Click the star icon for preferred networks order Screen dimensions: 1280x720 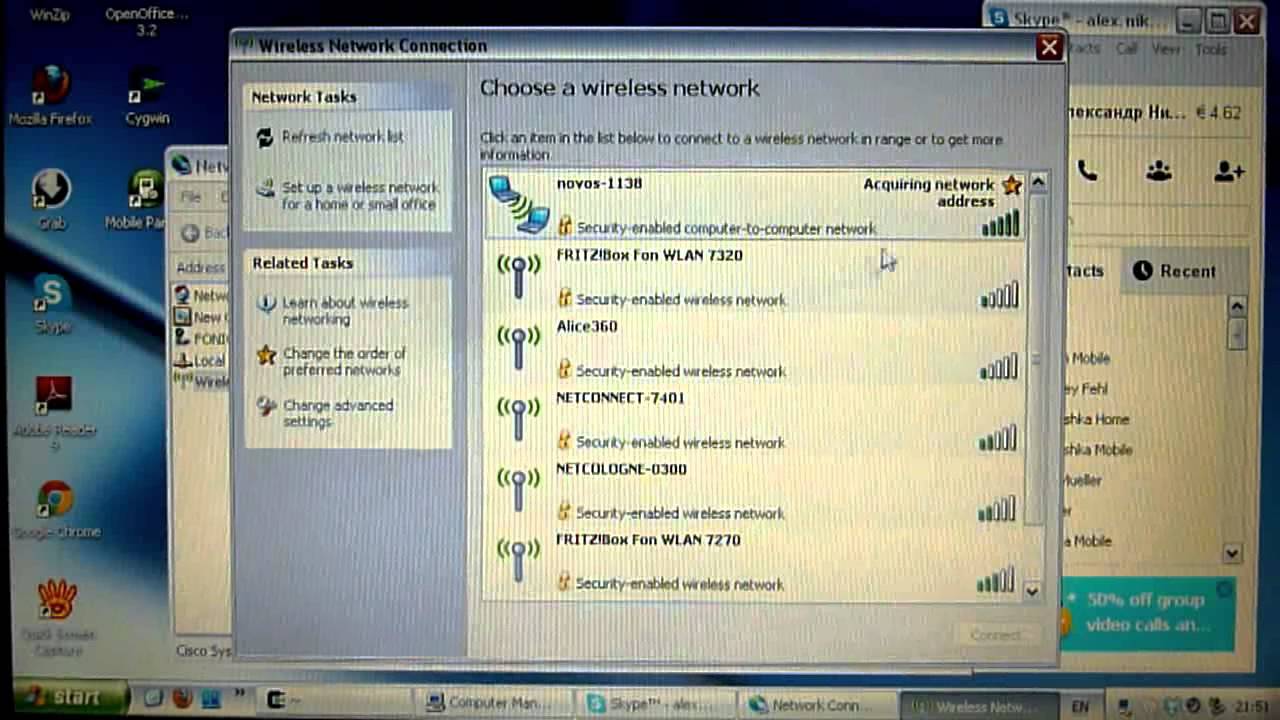click(266, 355)
